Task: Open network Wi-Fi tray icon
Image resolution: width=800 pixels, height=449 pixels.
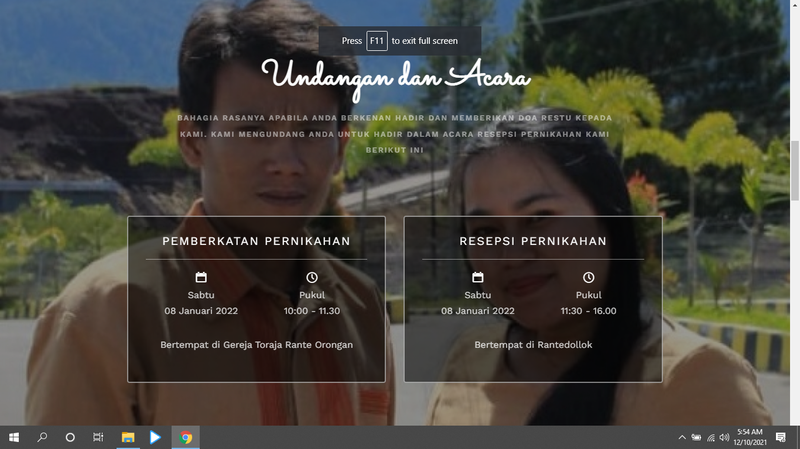Action: click(x=711, y=437)
